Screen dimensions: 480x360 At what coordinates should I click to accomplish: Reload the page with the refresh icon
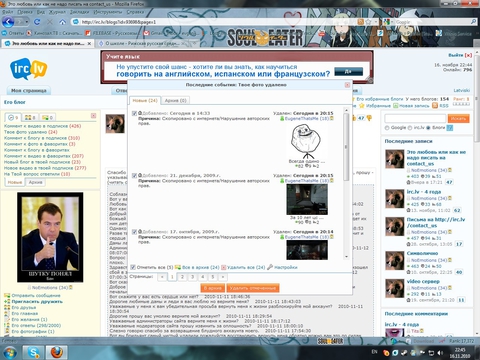pyautogui.click(x=37, y=22)
